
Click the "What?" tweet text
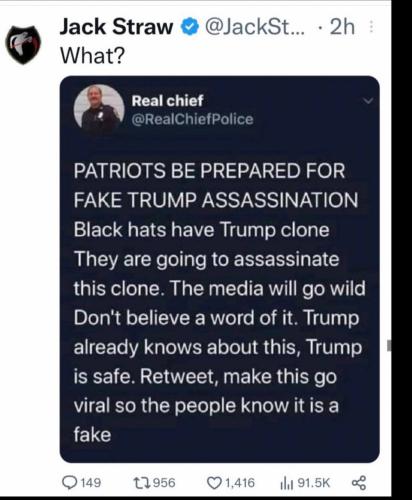point(92,56)
